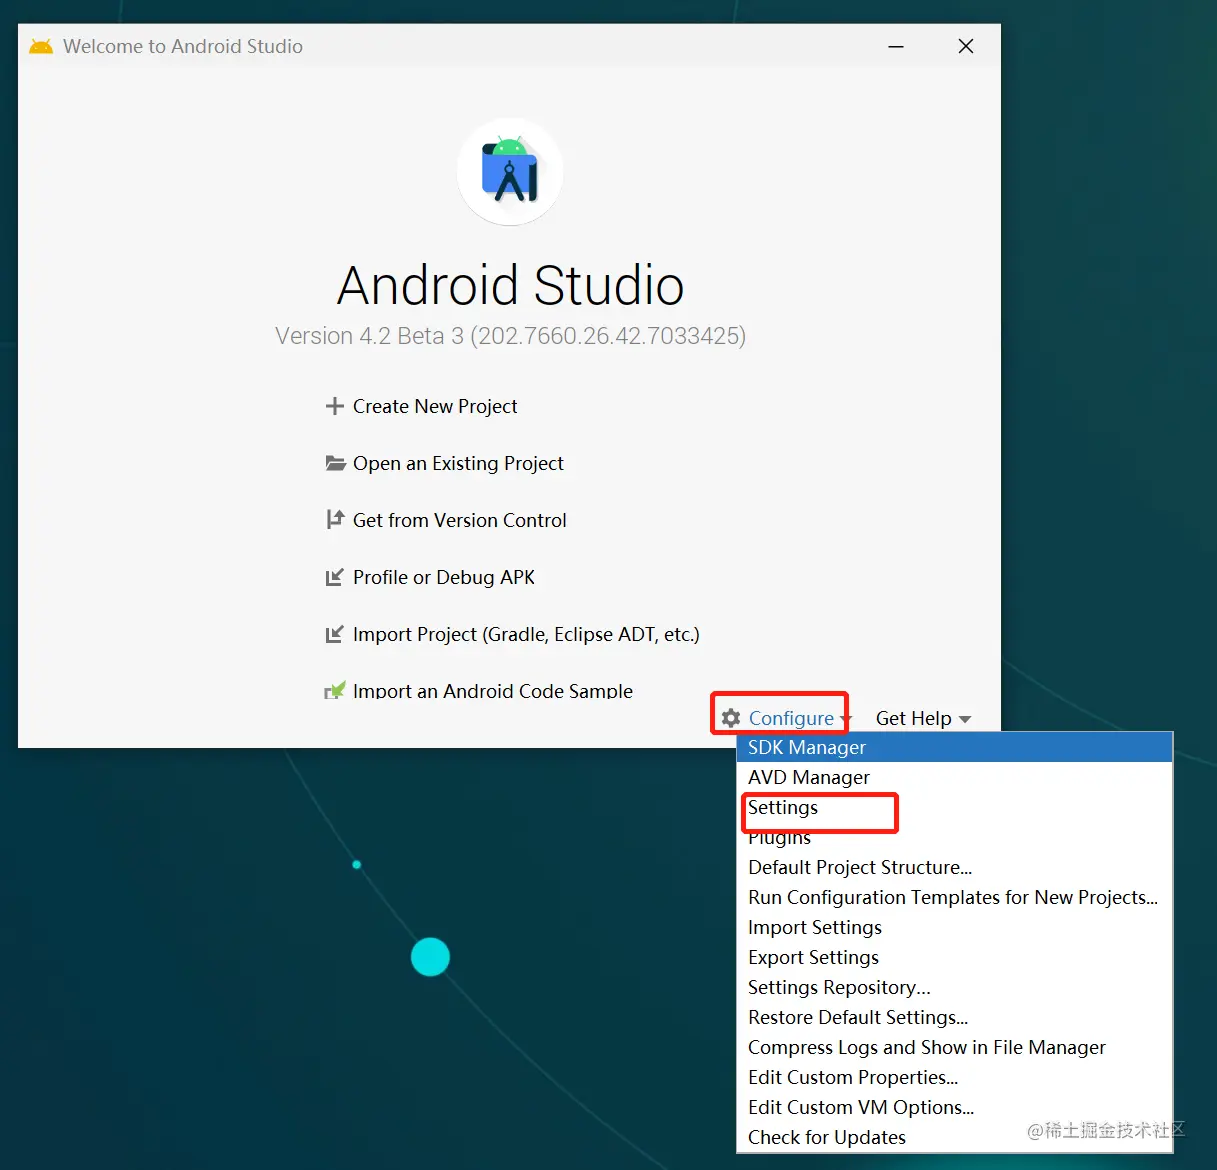
Task: Click the Get Help dropdown arrow
Action: click(965, 719)
